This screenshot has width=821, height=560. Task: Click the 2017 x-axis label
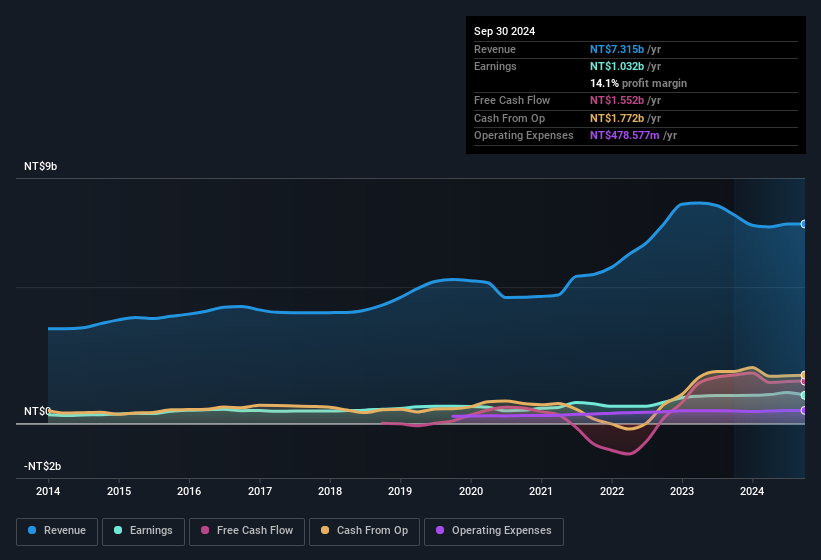pos(260,491)
